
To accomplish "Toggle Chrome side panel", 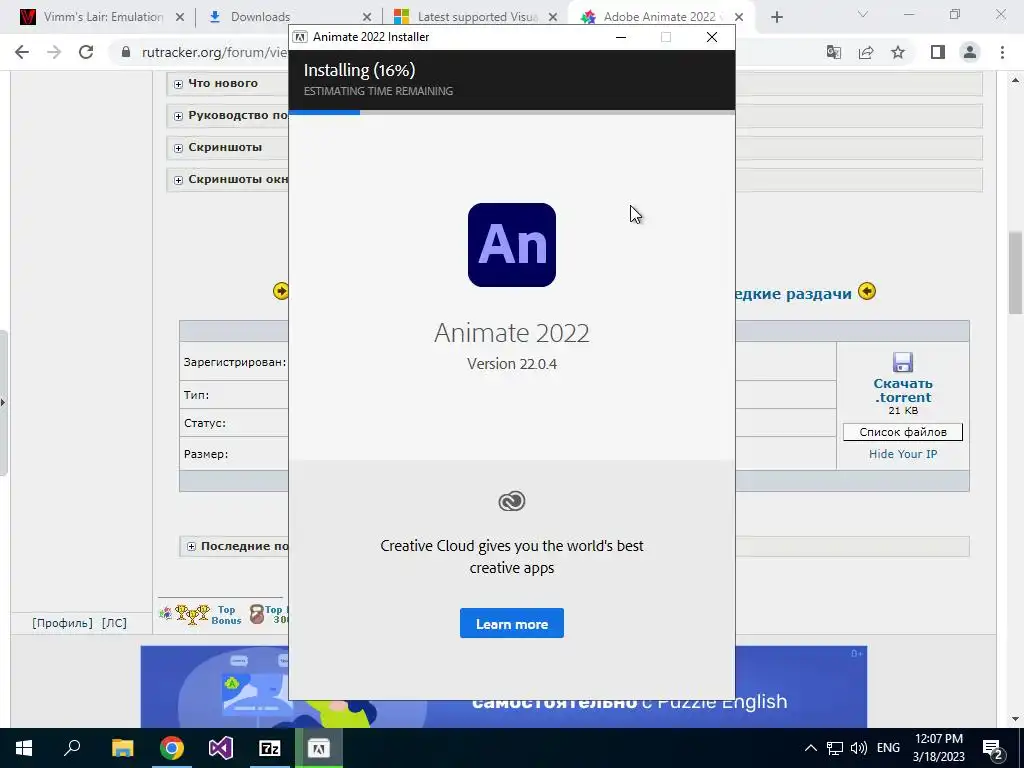I will (x=938, y=52).
